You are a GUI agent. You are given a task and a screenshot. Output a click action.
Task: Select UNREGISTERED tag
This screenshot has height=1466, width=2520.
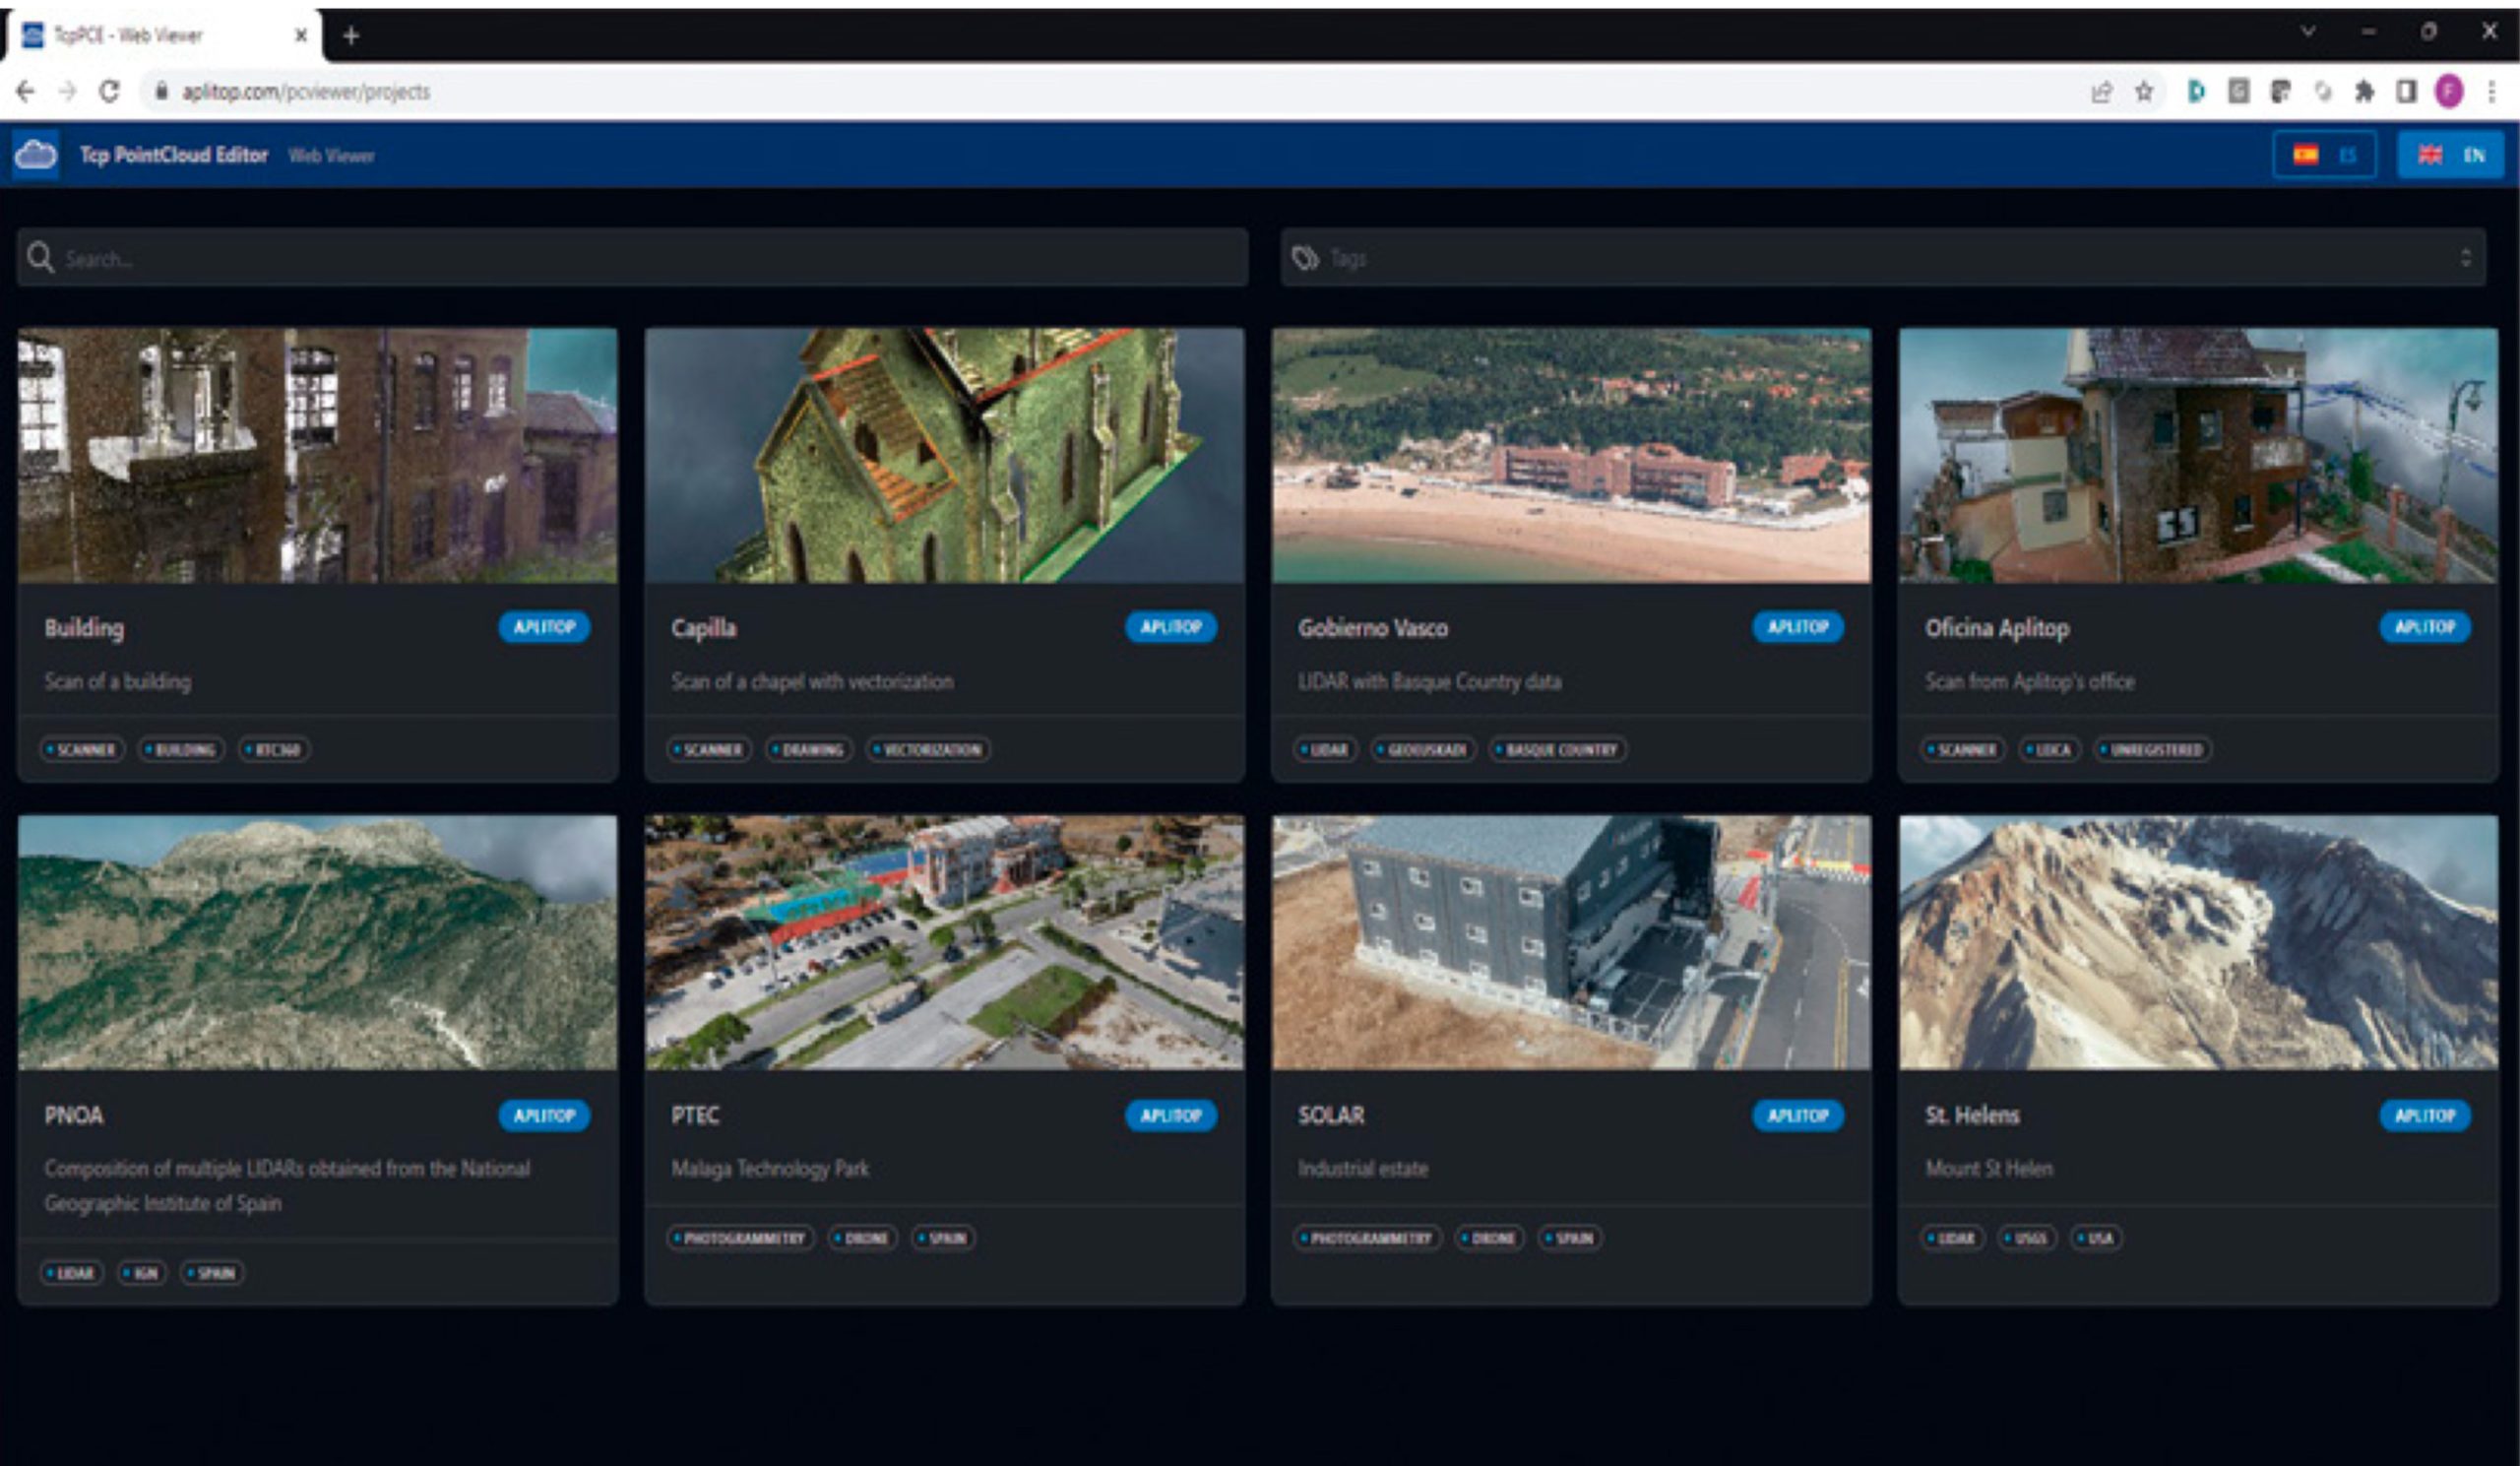[2152, 749]
